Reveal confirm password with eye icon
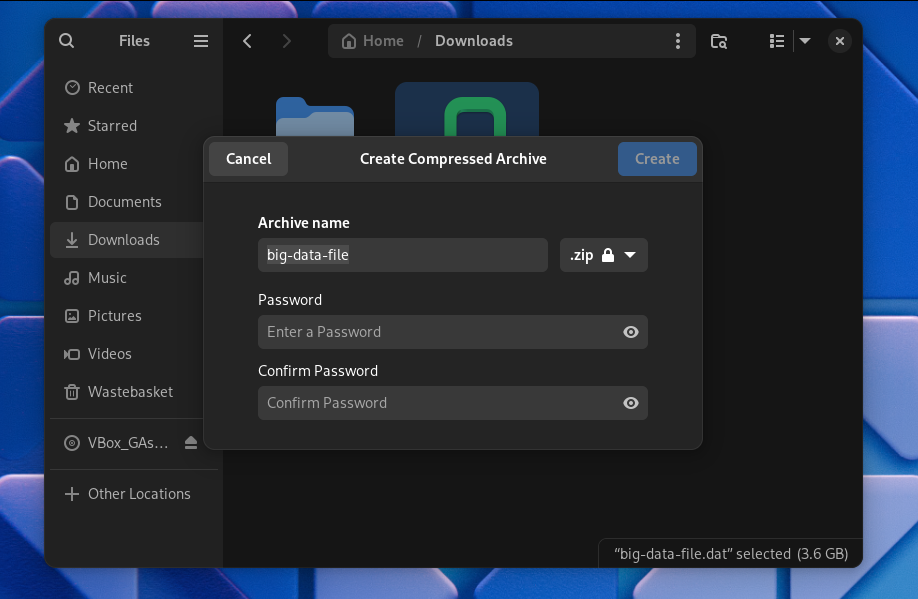Screen dimensions: 918x599 point(631,403)
